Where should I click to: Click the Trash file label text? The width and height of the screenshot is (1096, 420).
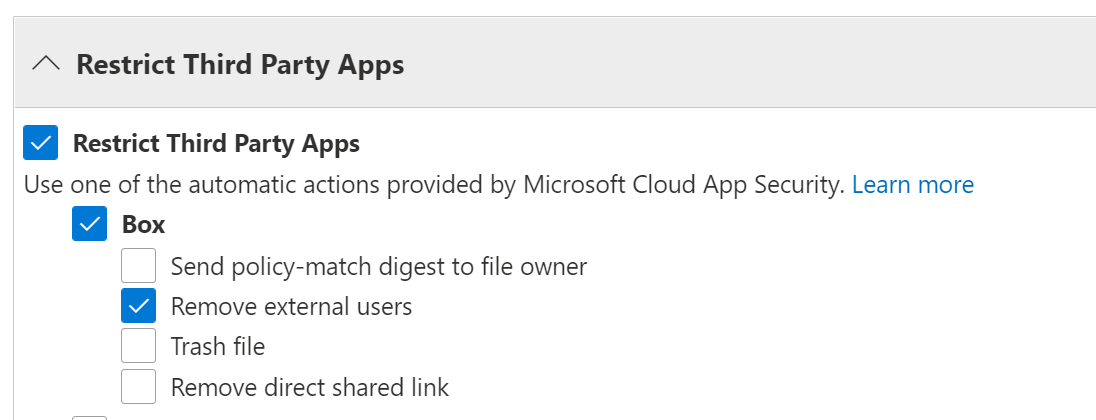[x=217, y=347]
